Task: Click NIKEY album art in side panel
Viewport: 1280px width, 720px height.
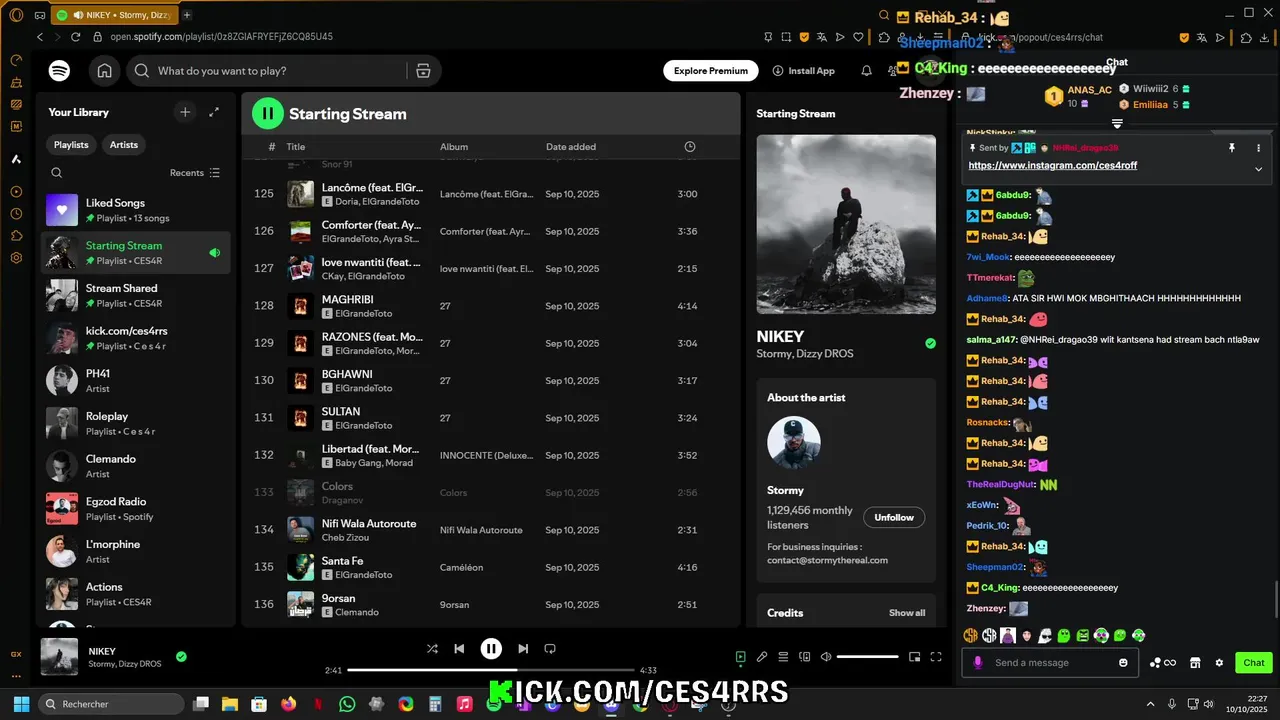Action: 846,224
